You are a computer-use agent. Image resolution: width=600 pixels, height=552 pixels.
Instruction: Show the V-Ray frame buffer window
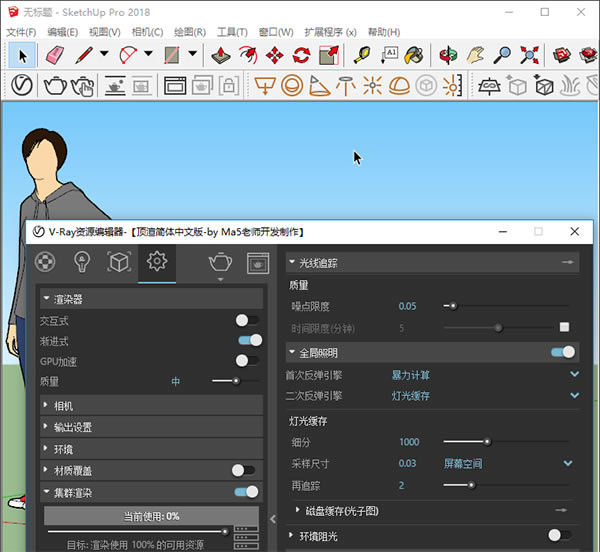[175, 85]
